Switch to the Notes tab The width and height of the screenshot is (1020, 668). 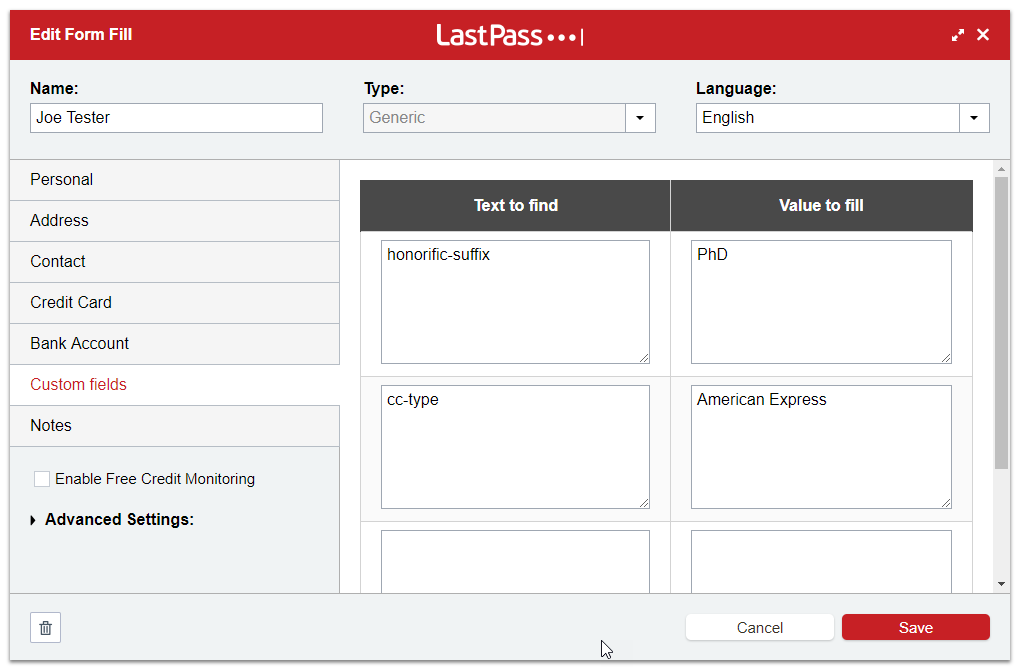point(174,426)
